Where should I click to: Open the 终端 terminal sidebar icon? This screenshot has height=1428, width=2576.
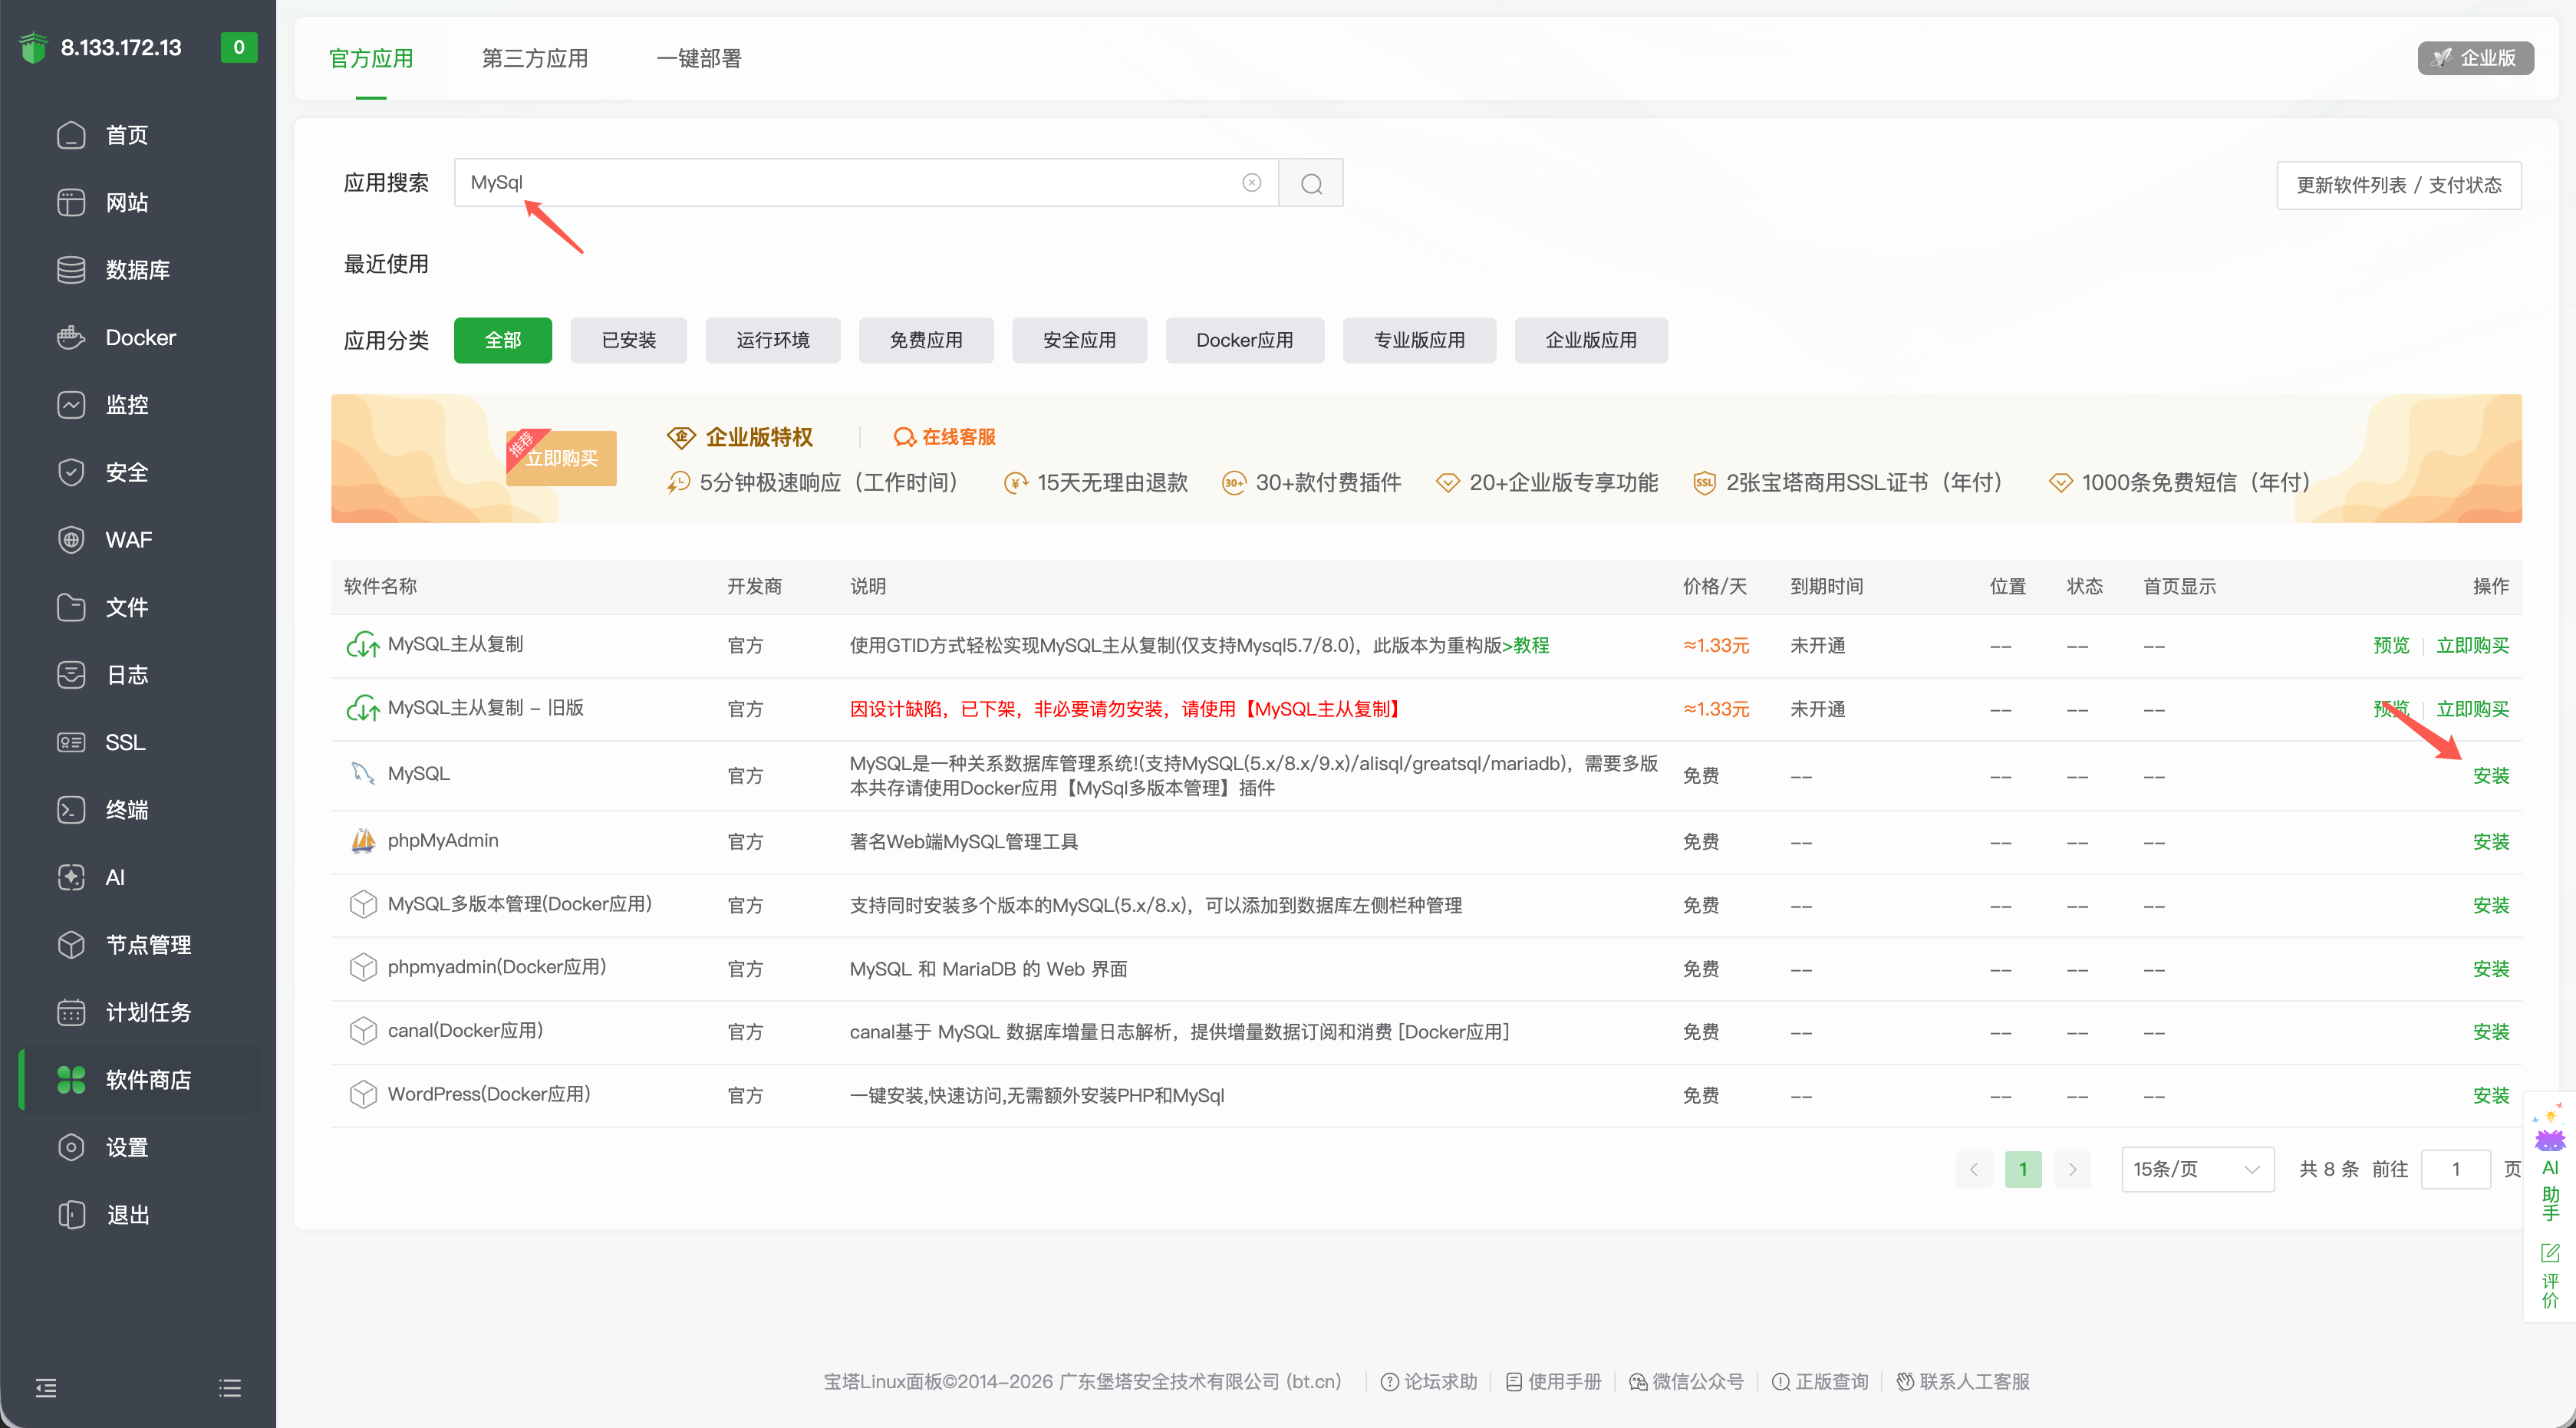[71, 810]
